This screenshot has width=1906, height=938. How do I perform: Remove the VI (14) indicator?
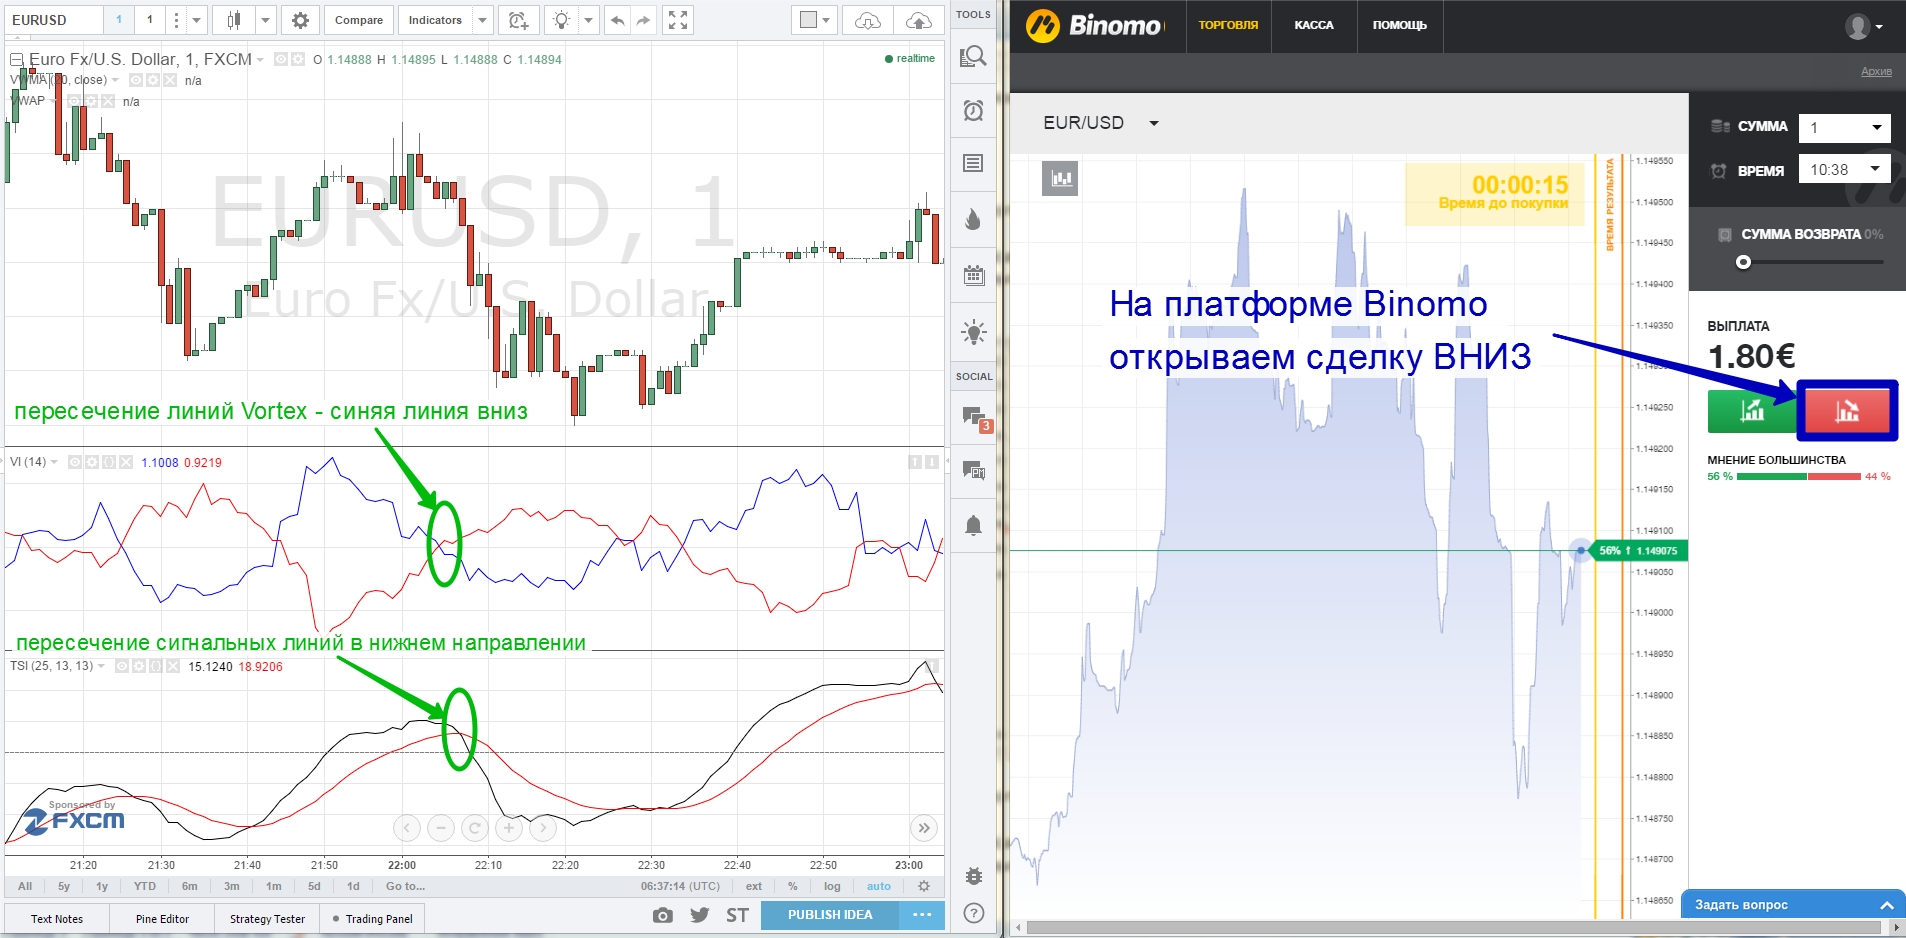coord(126,462)
